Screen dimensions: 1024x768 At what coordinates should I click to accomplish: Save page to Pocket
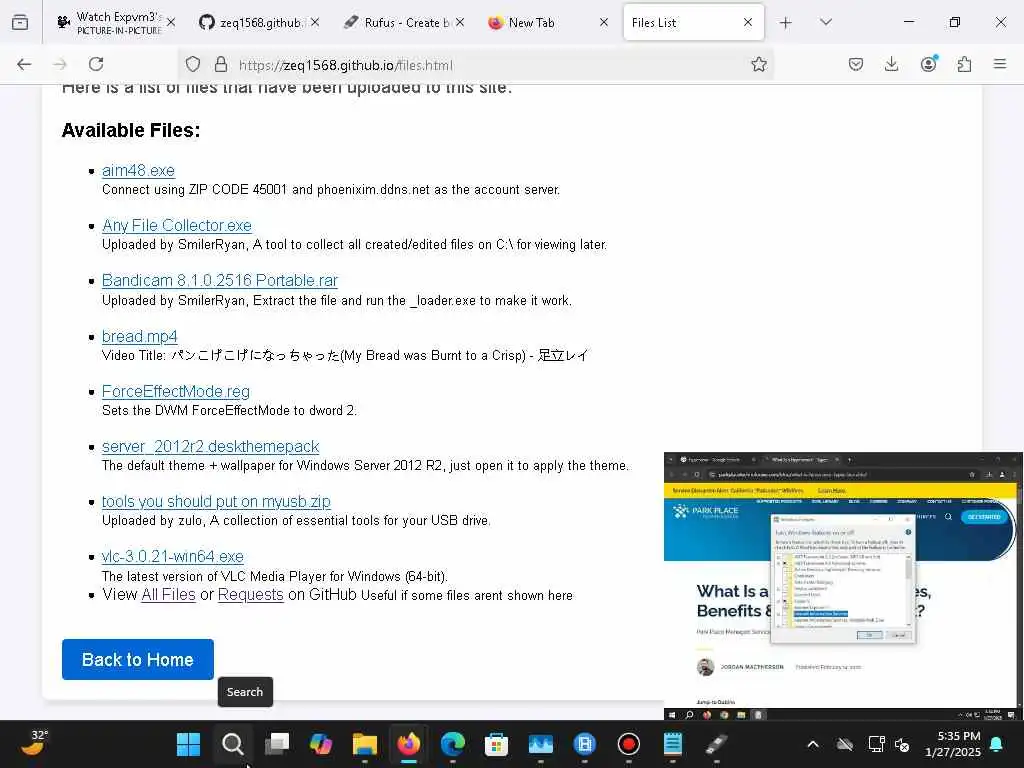(x=856, y=64)
